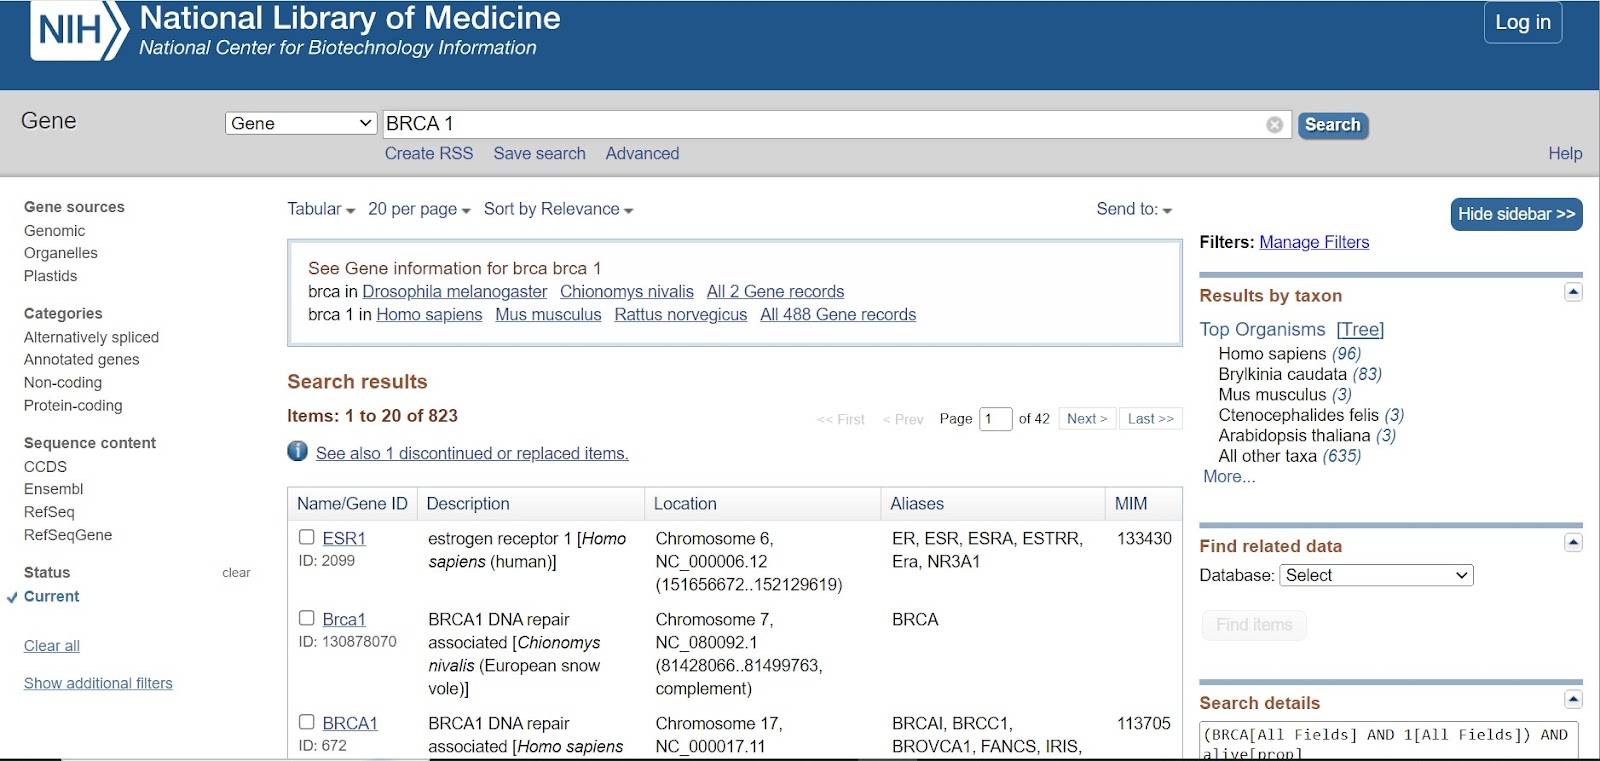Click the page number input field
The image size is (1600, 761).
pos(995,419)
